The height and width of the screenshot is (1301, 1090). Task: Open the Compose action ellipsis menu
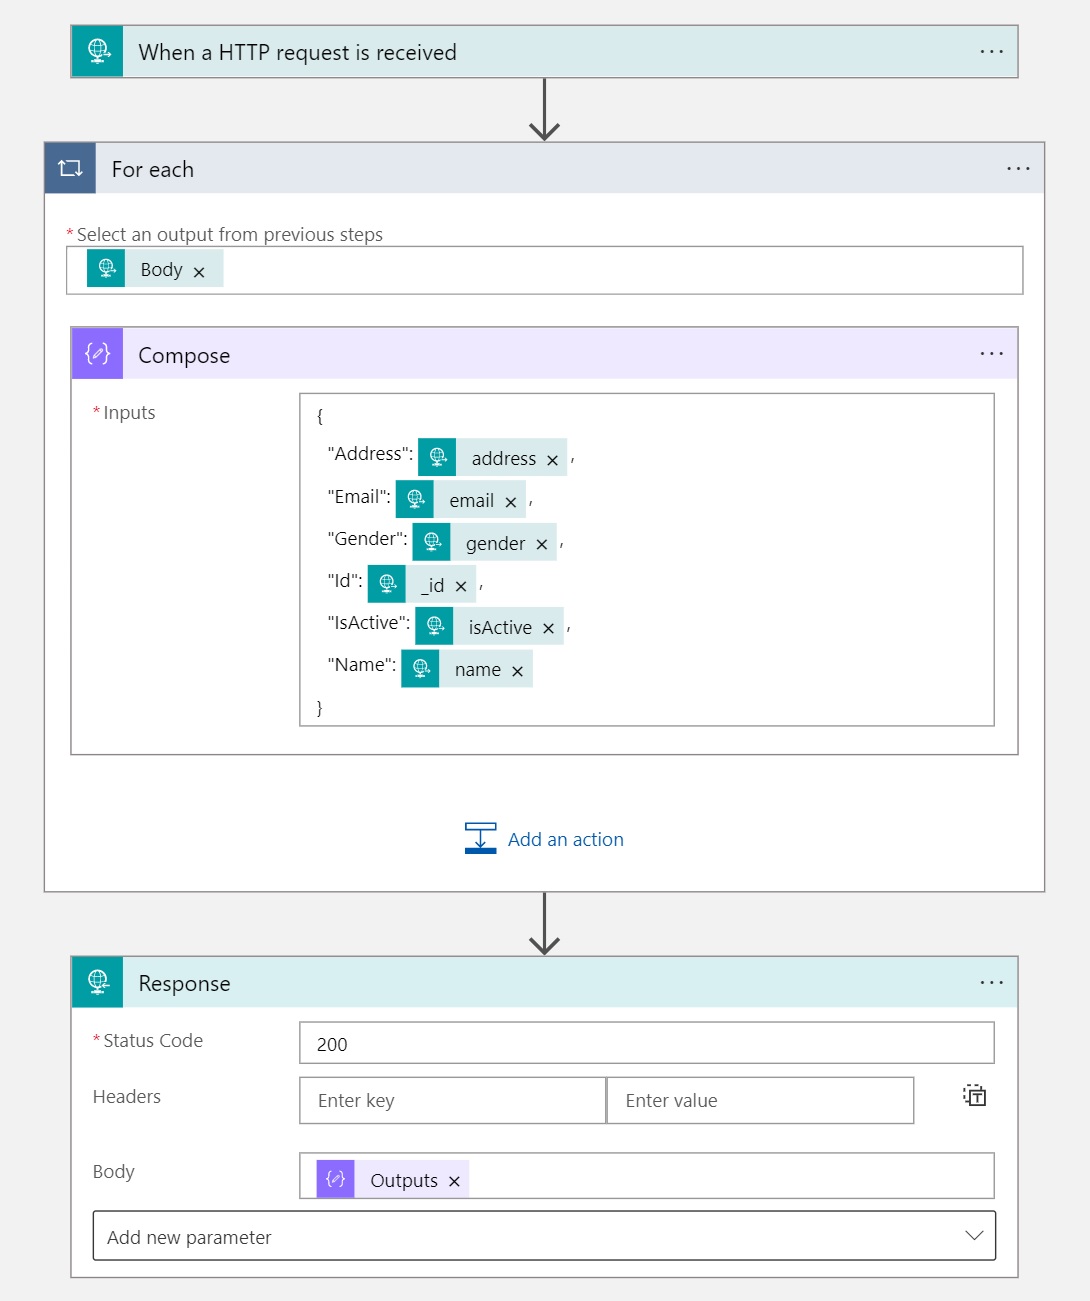991,354
